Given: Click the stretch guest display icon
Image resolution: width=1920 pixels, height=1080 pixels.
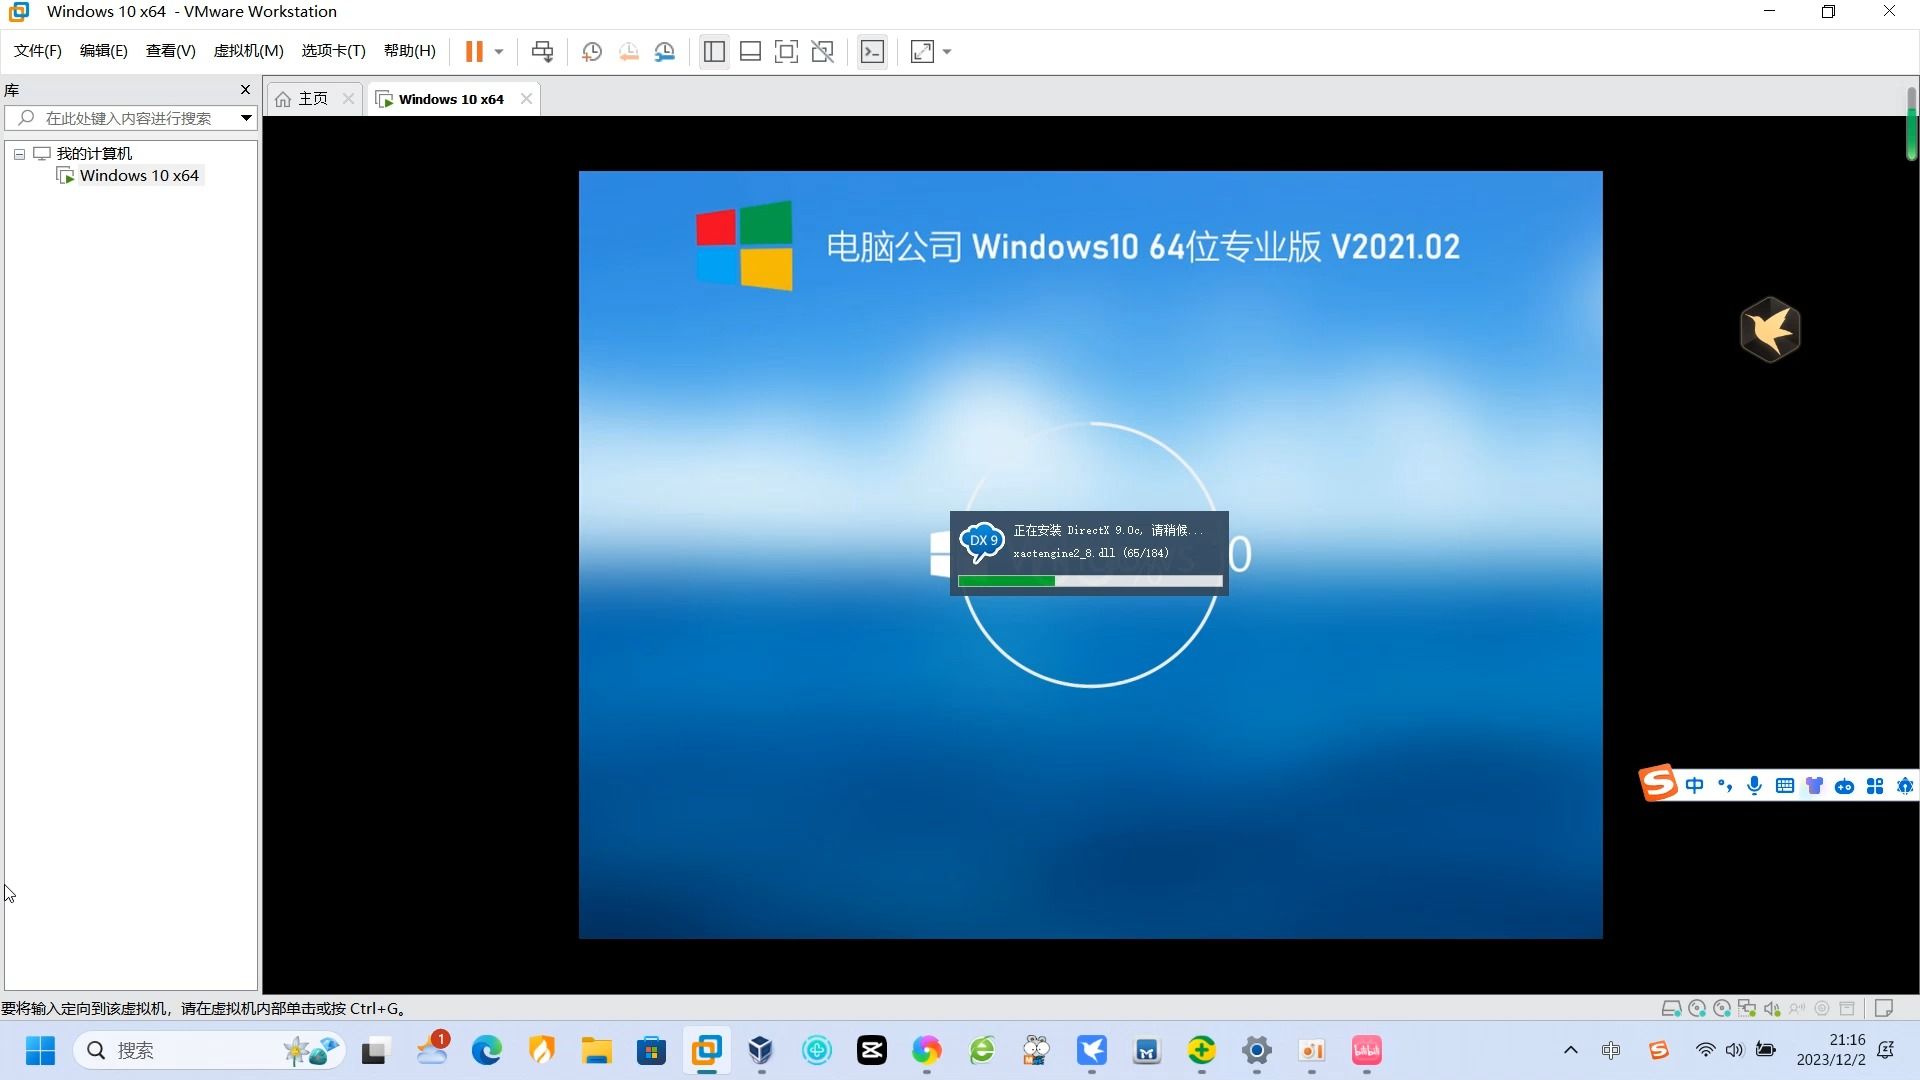Looking at the screenshot, I should pos(922,52).
